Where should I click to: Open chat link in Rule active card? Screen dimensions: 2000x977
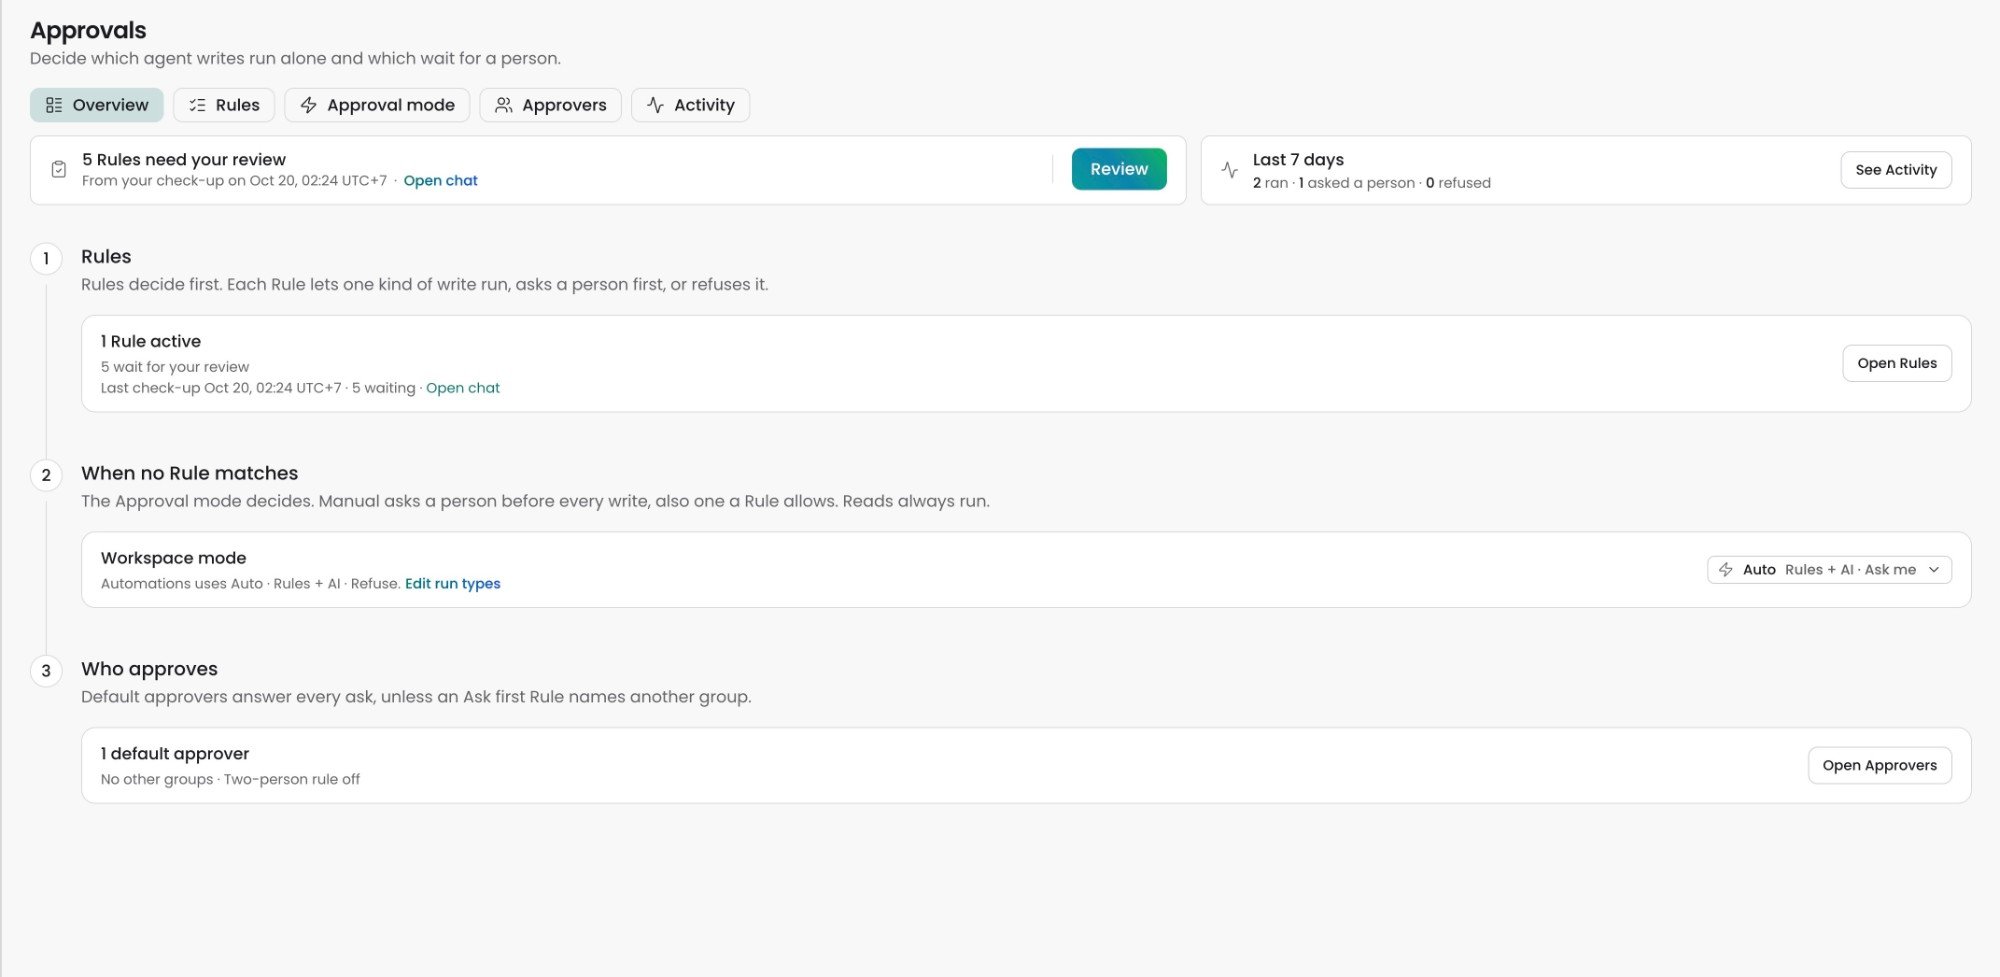tap(463, 388)
